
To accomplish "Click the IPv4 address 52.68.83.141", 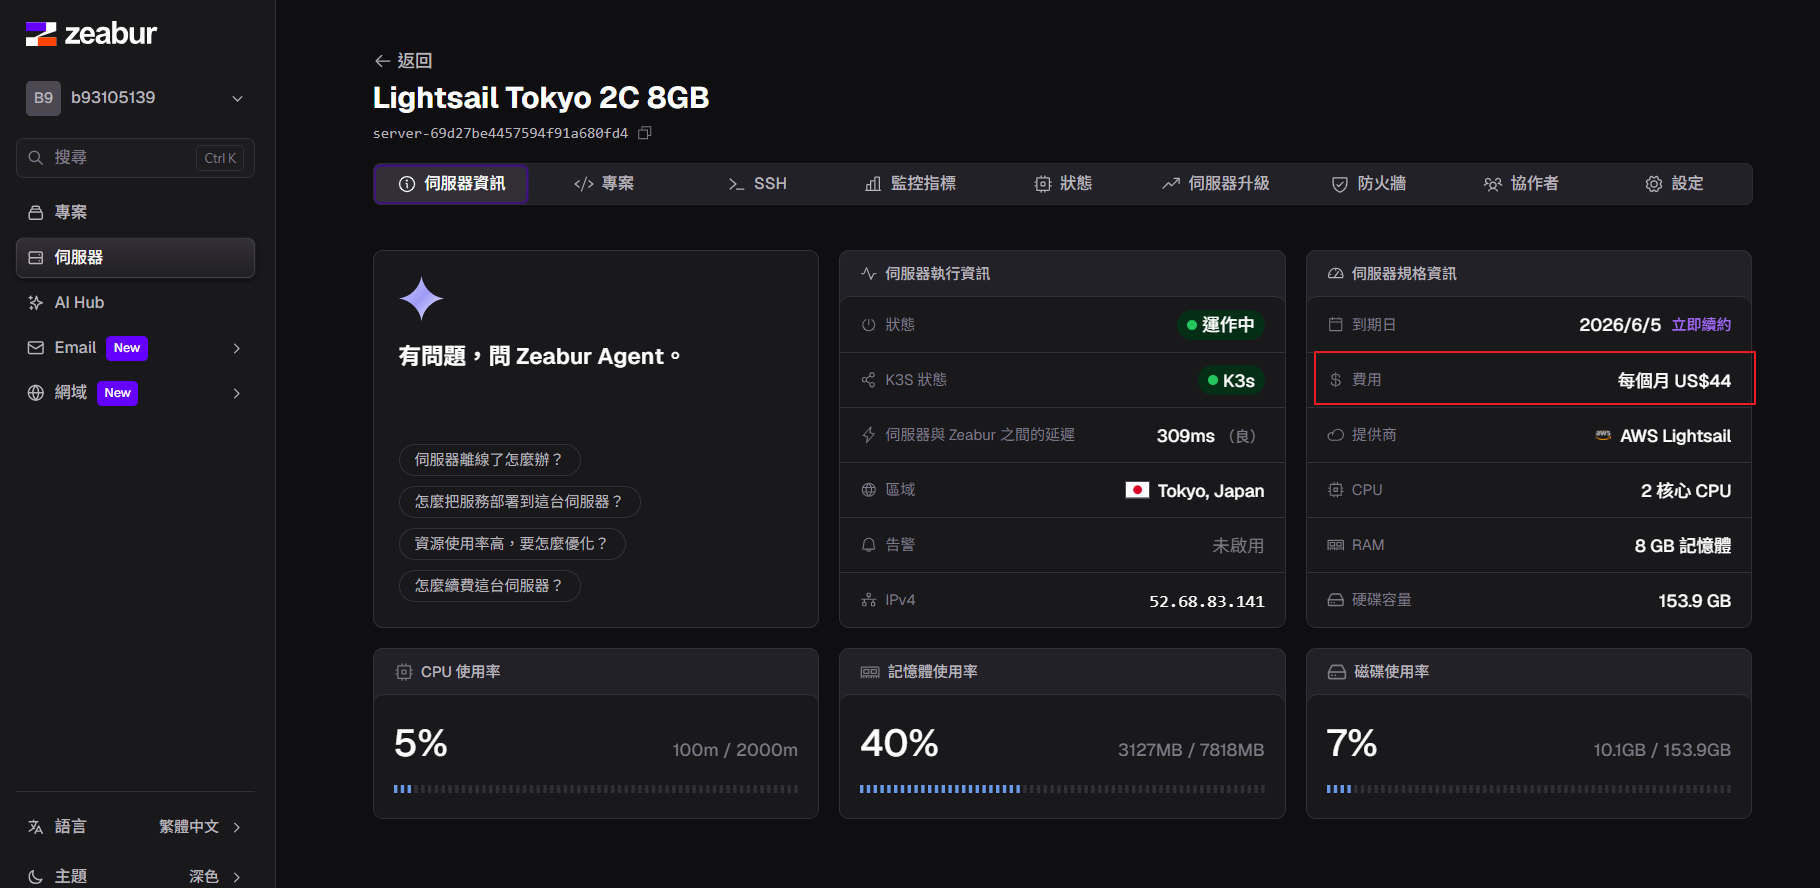I will point(1207,601).
